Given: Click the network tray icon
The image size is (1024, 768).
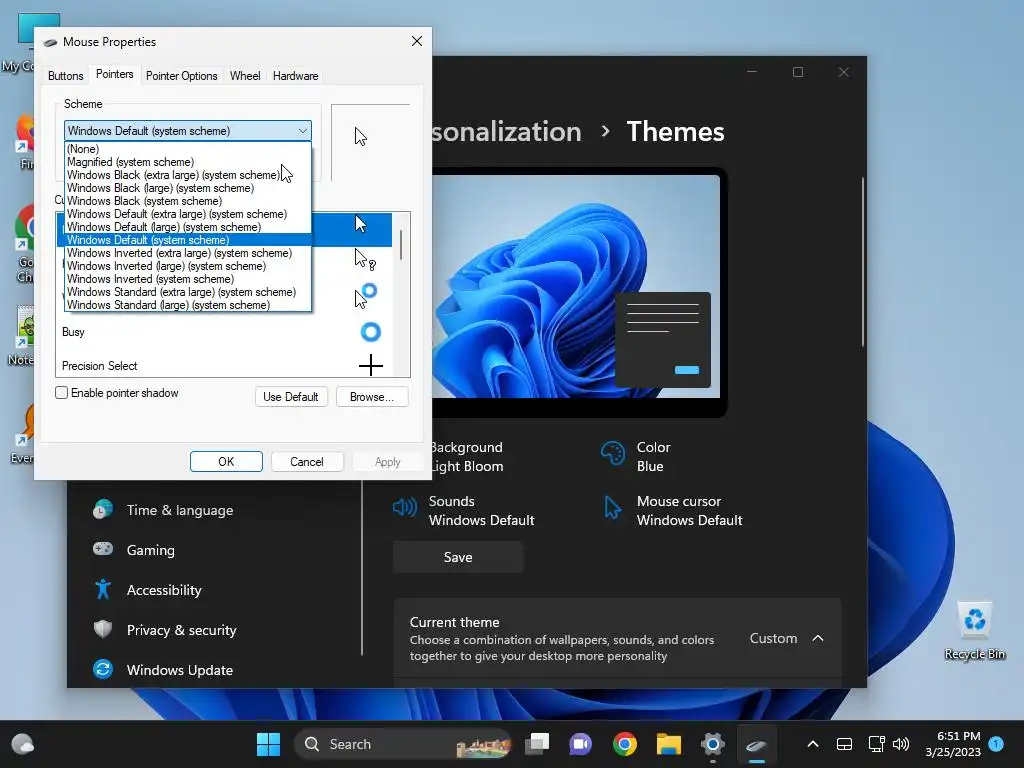Looking at the screenshot, I should pos(876,744).
